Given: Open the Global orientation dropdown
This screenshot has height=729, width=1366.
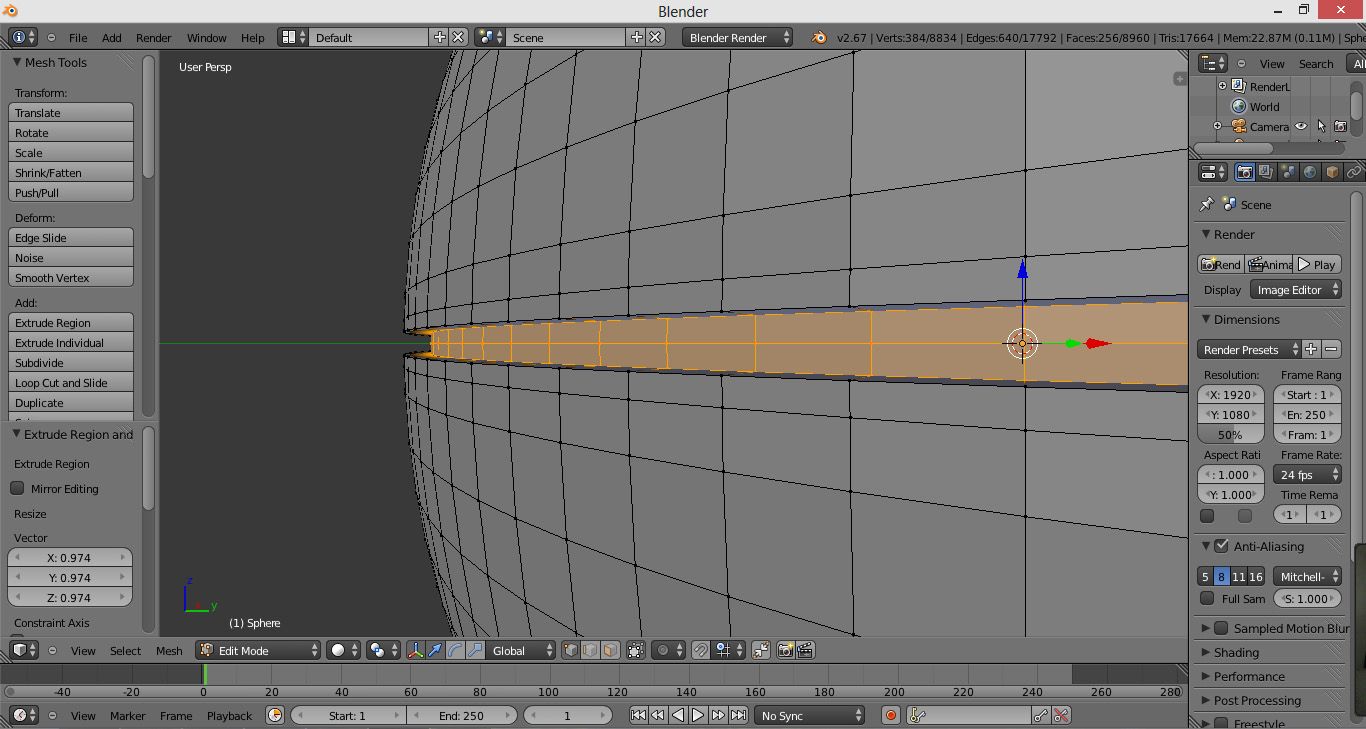Looking at the screenshot, I should tap(520, 650).
